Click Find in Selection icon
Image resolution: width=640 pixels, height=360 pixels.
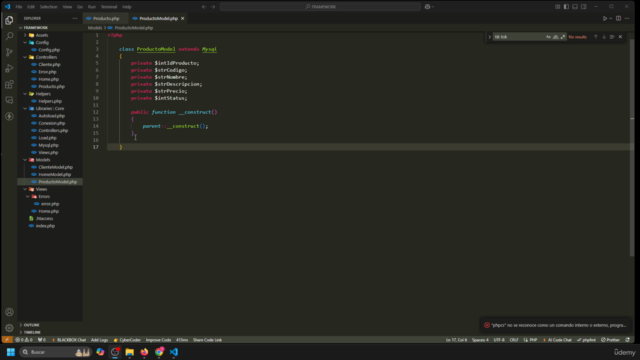click(x=612, y=37)
